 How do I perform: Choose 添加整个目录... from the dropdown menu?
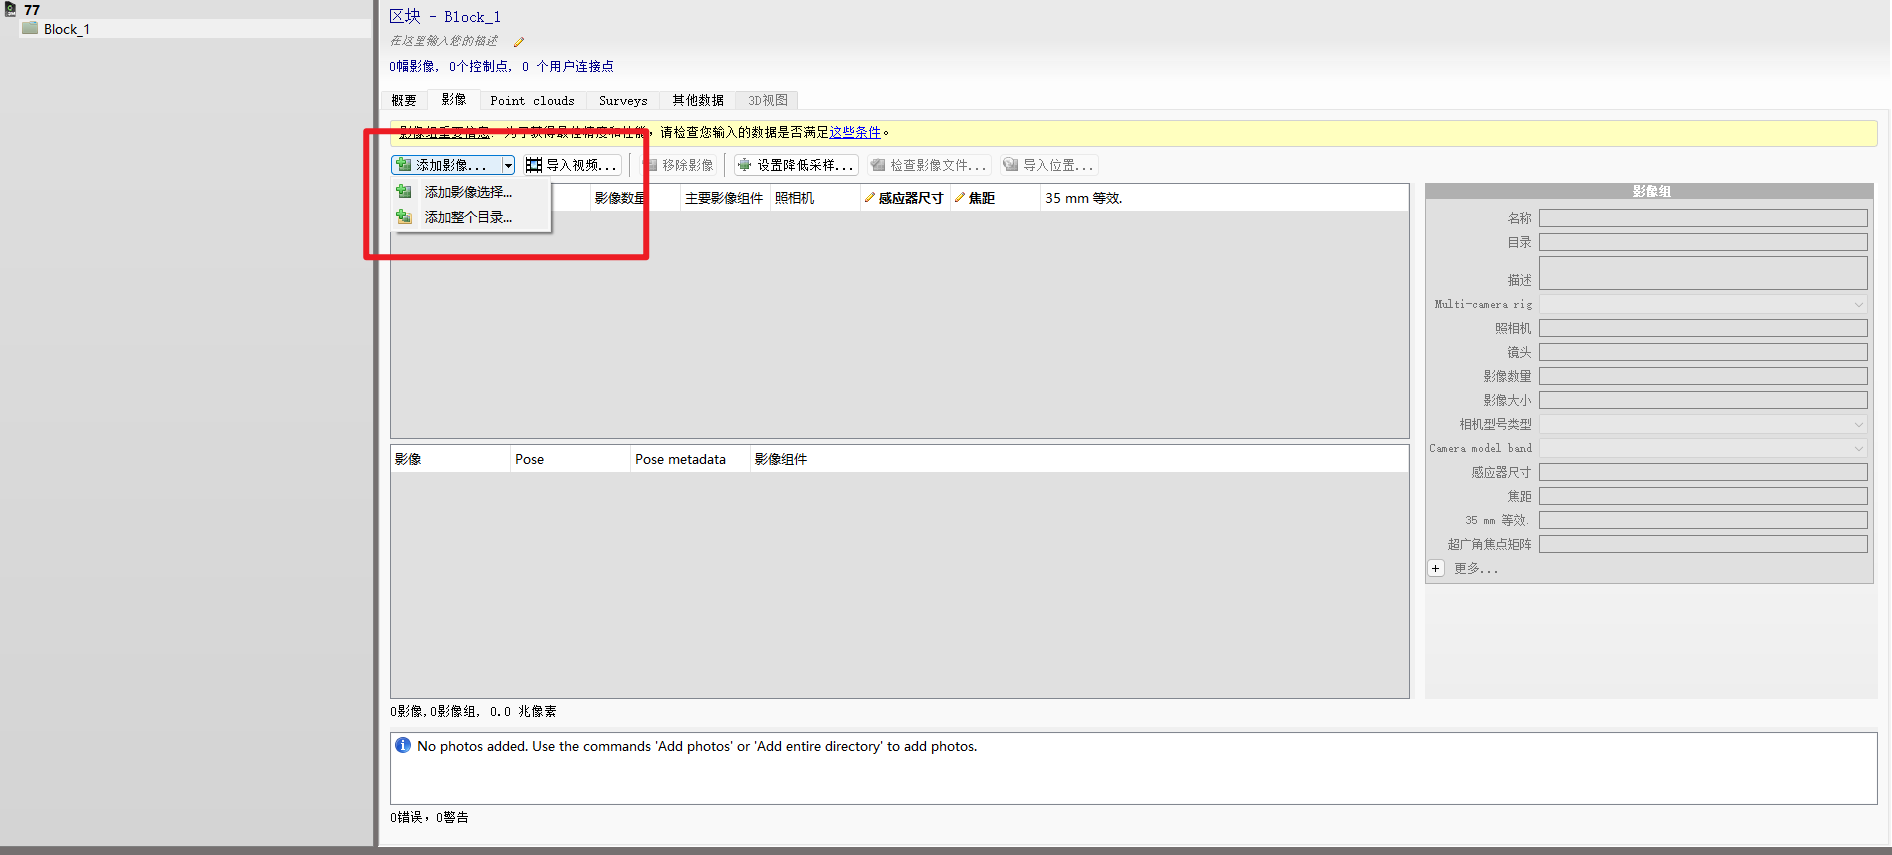[x=468, y=217]
